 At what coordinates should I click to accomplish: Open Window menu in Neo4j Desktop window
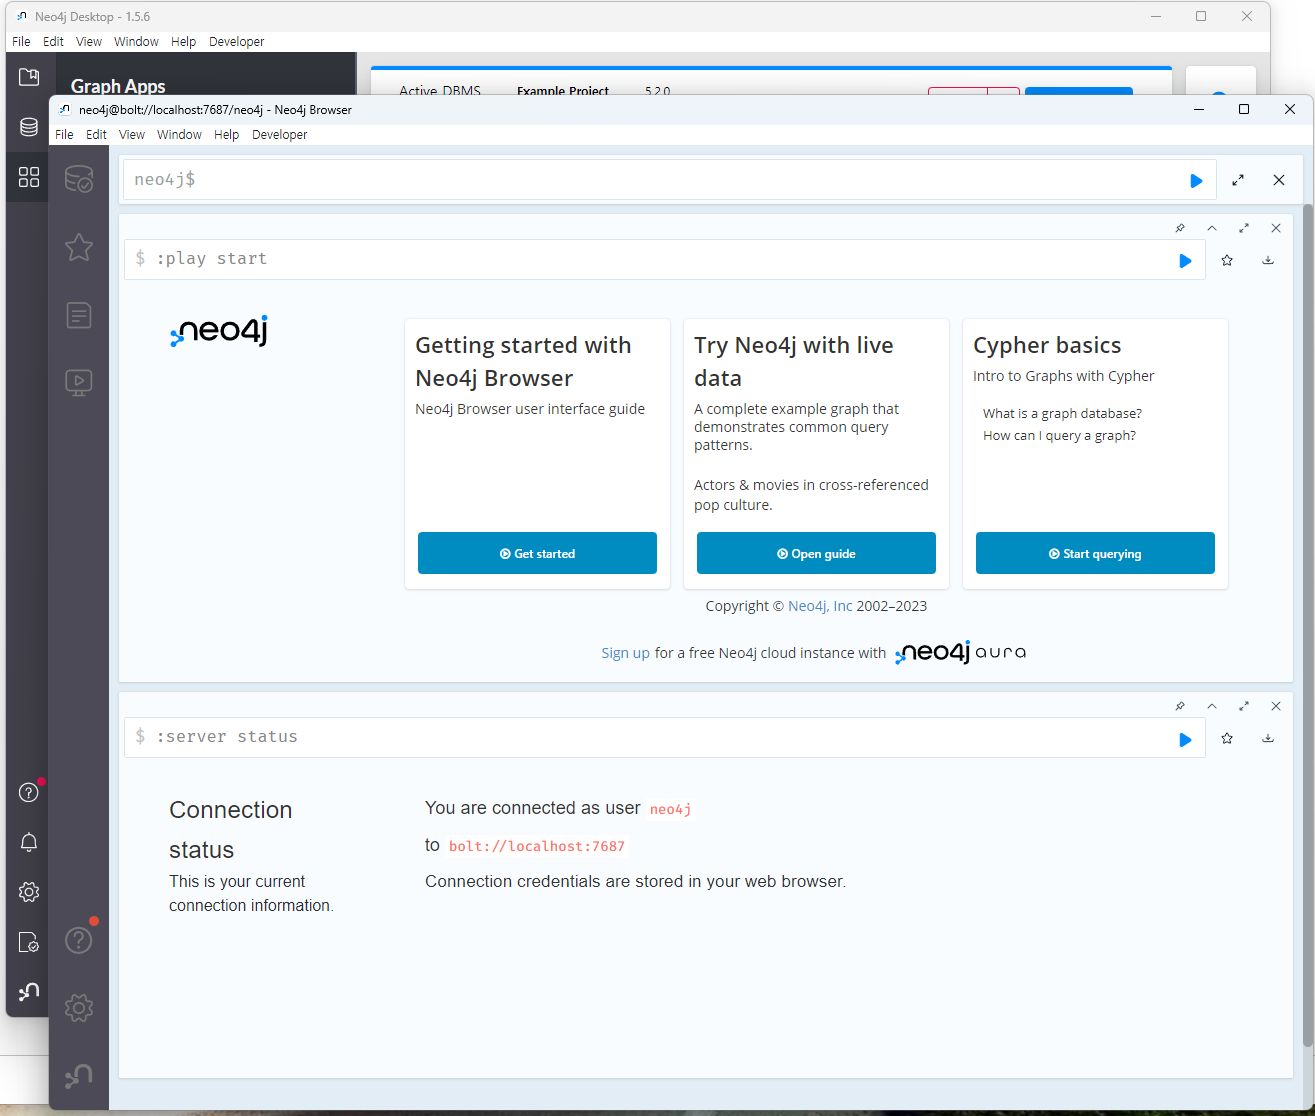click(137, 41)
